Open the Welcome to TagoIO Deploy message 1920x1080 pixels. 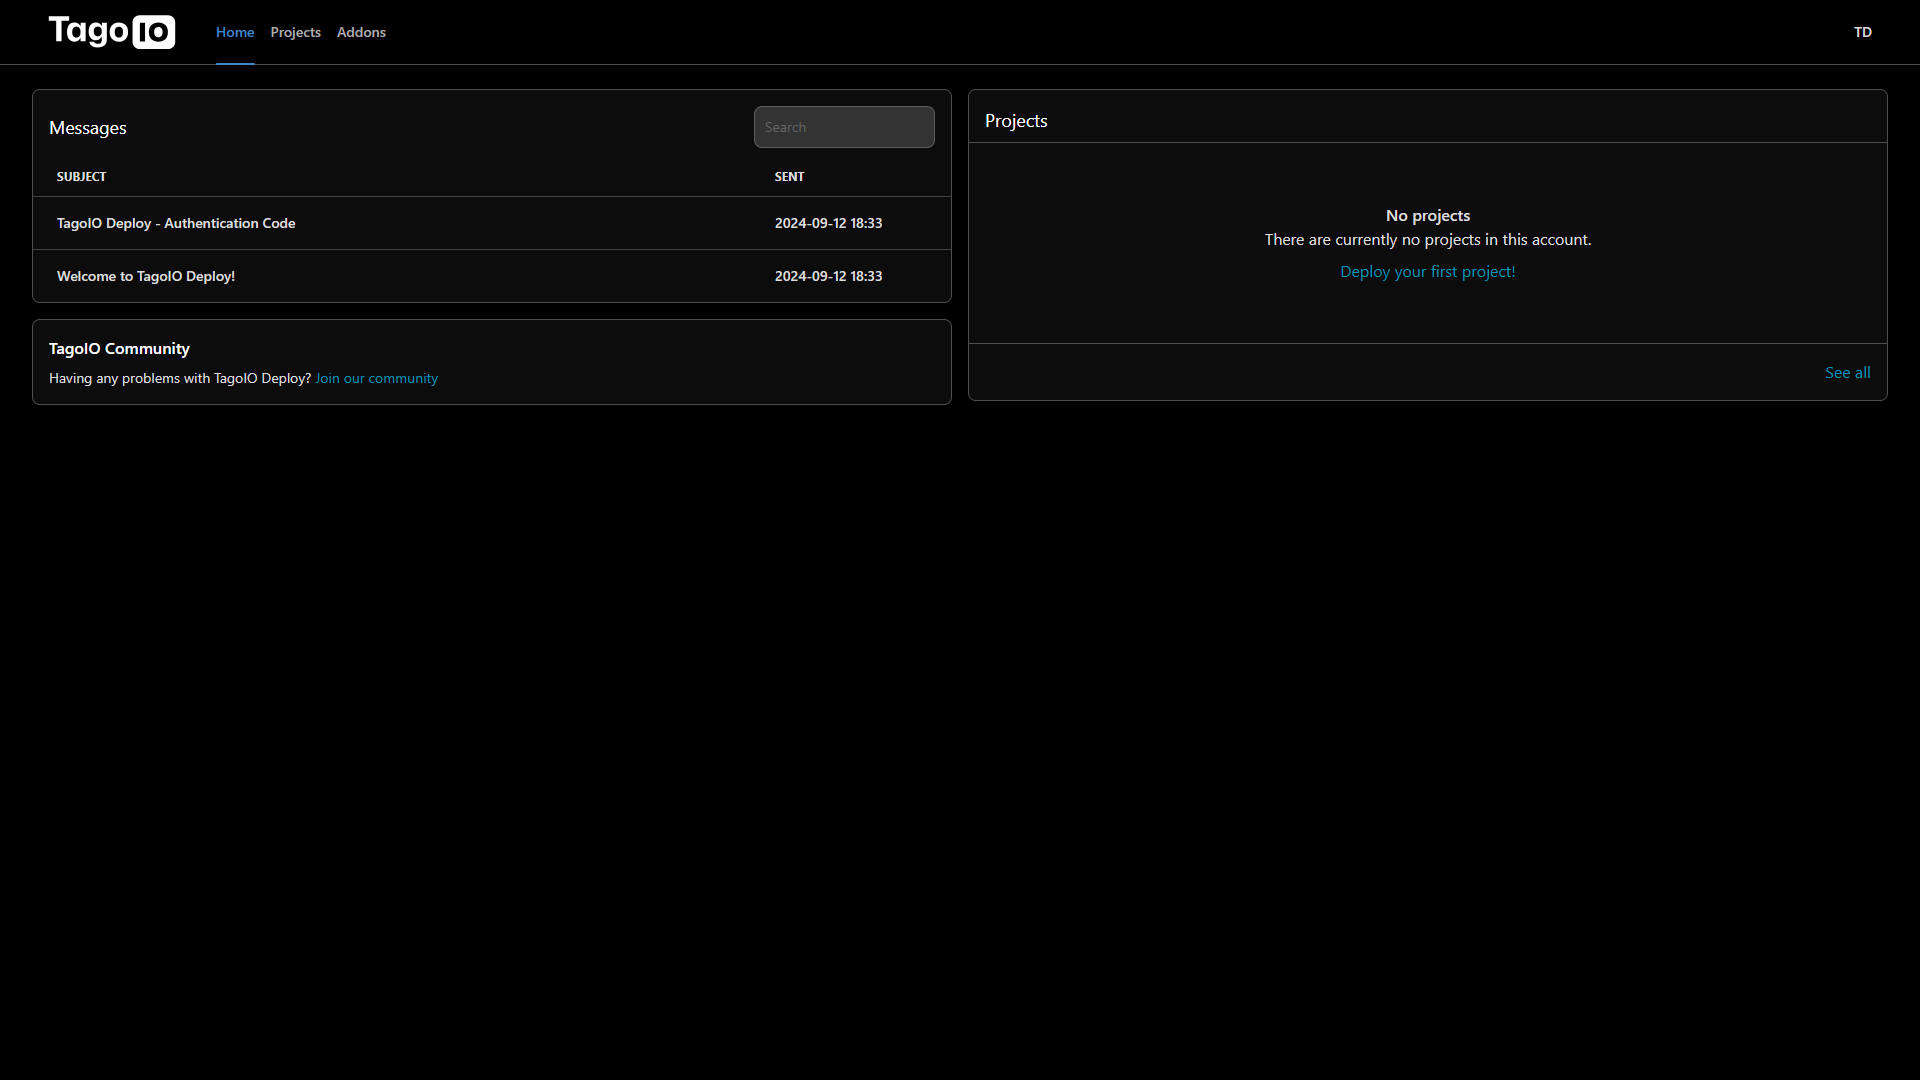pyautogui.click(x=146, y=276)
